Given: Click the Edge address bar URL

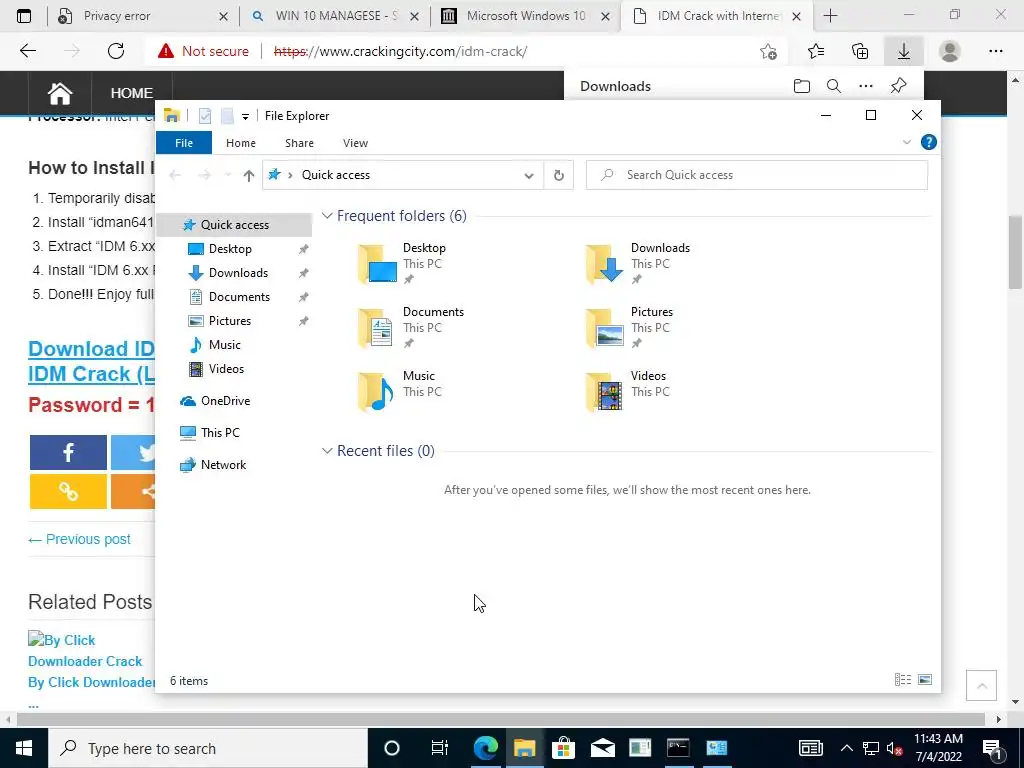Looking at the screenshot, I should [x=400, y=52].
